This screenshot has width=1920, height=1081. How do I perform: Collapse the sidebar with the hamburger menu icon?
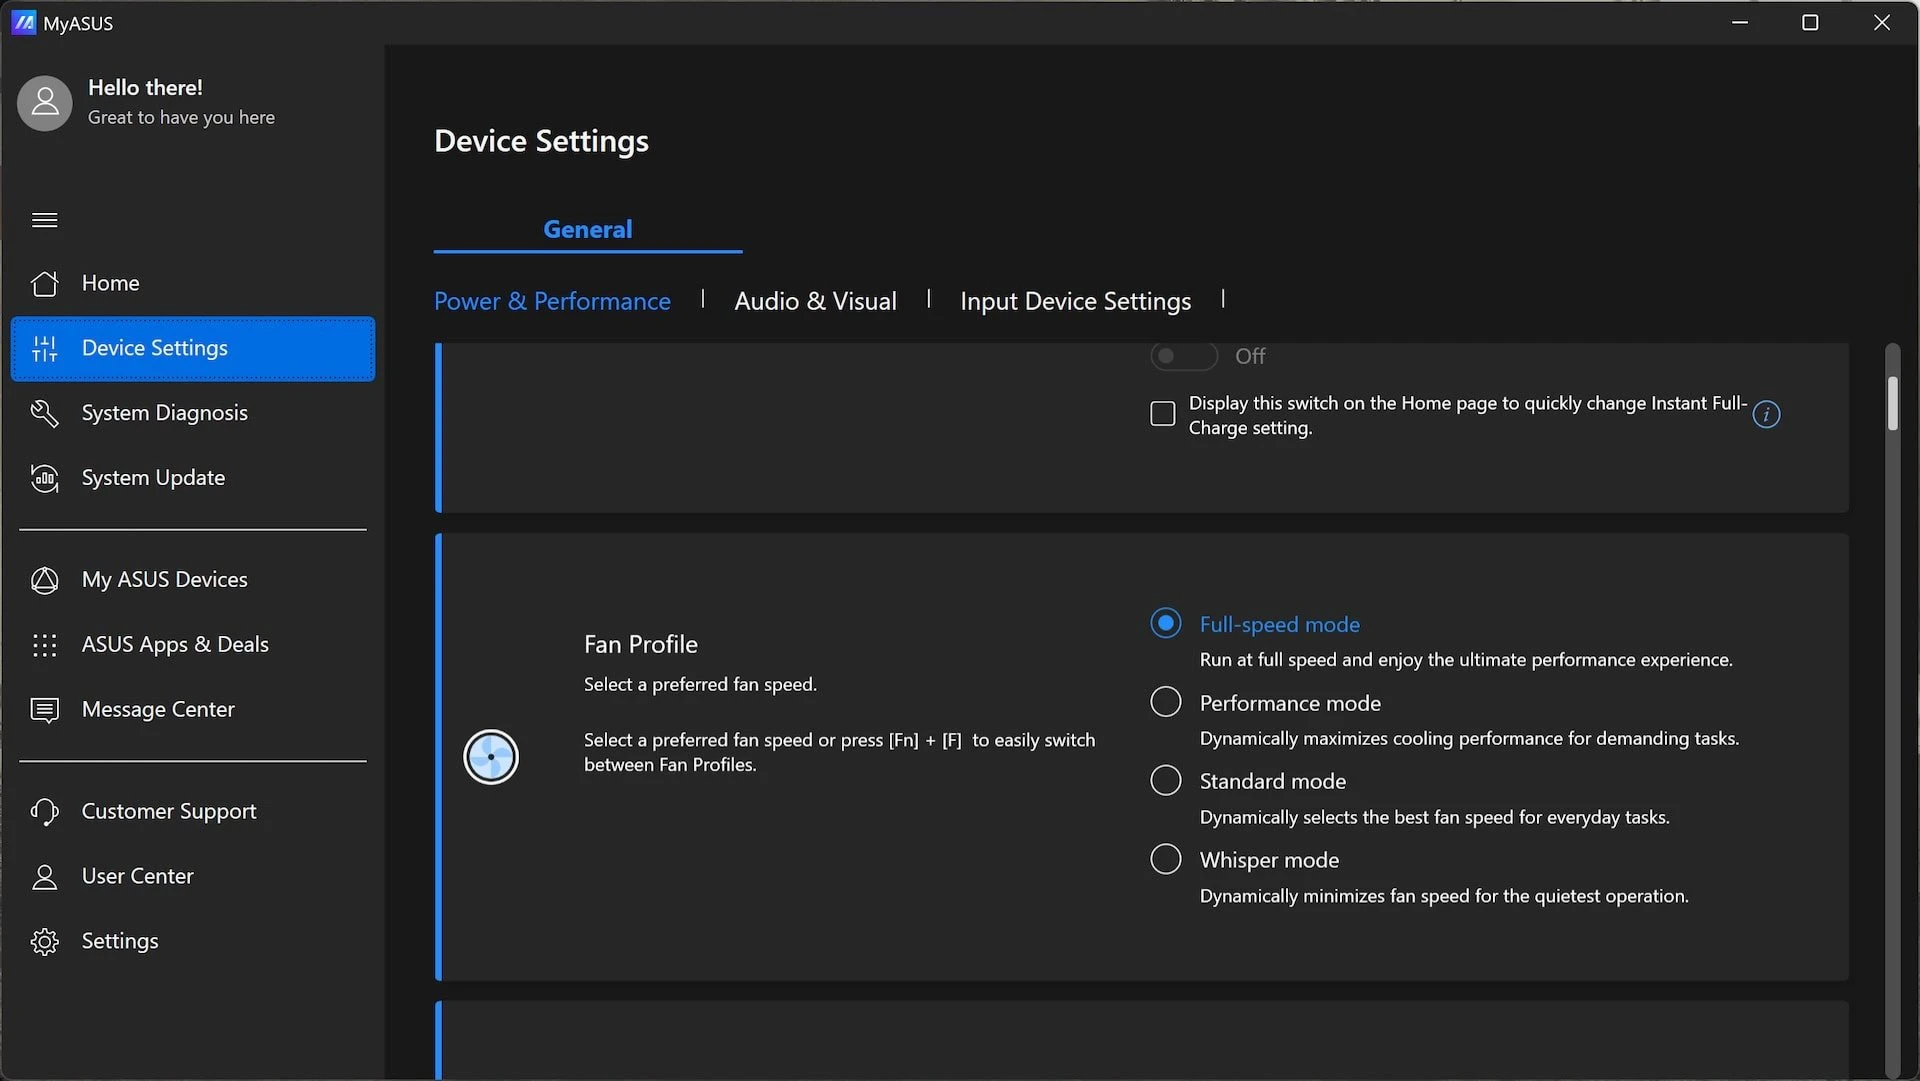click(45, 220)
